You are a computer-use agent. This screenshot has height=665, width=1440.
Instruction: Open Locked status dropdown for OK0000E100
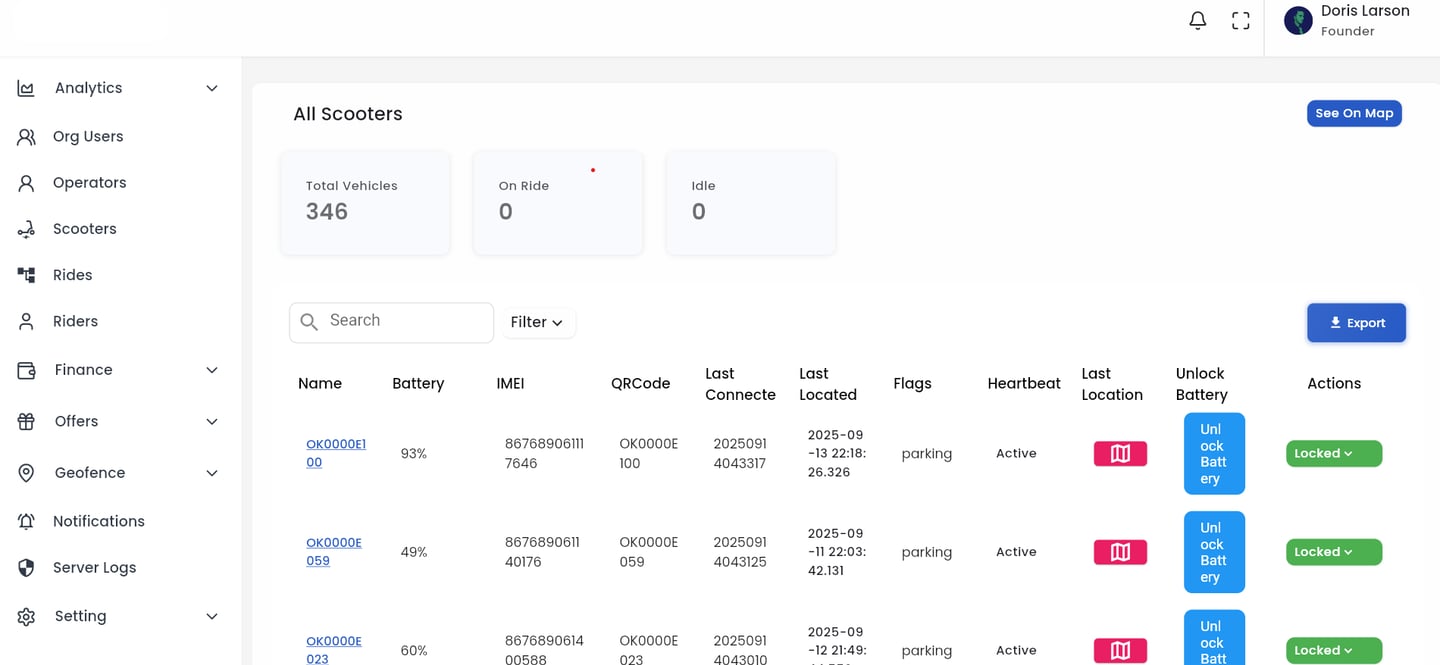pos(1333,454)
